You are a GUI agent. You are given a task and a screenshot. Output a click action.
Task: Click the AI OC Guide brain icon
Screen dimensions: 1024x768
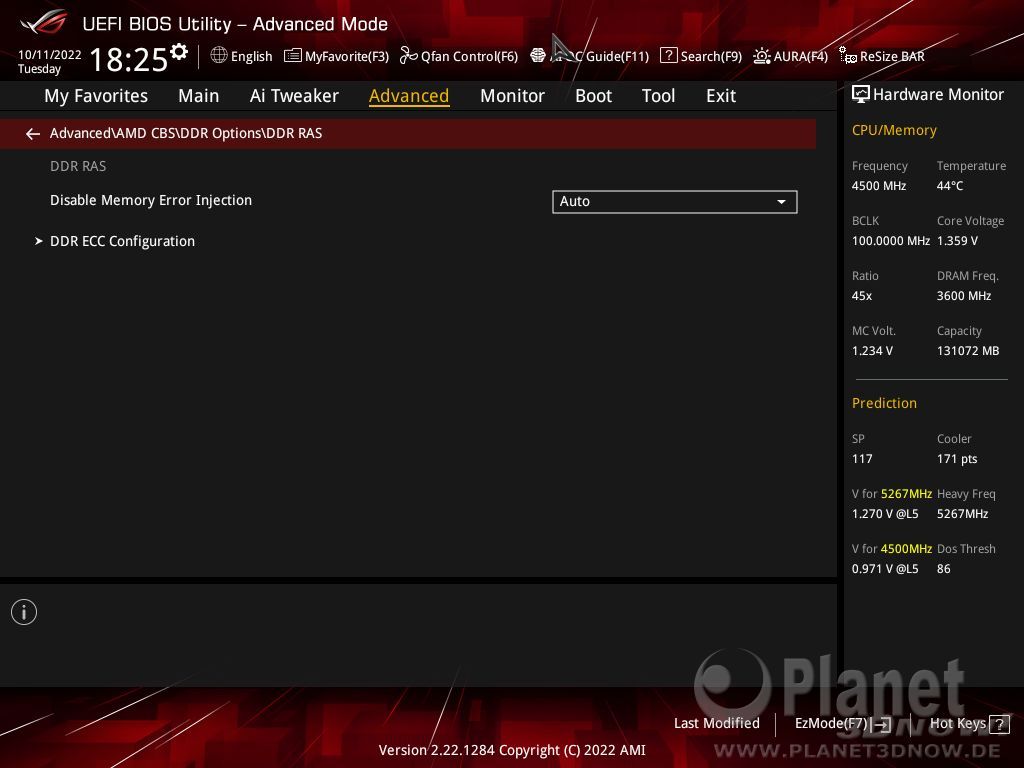tap(537, 56)
